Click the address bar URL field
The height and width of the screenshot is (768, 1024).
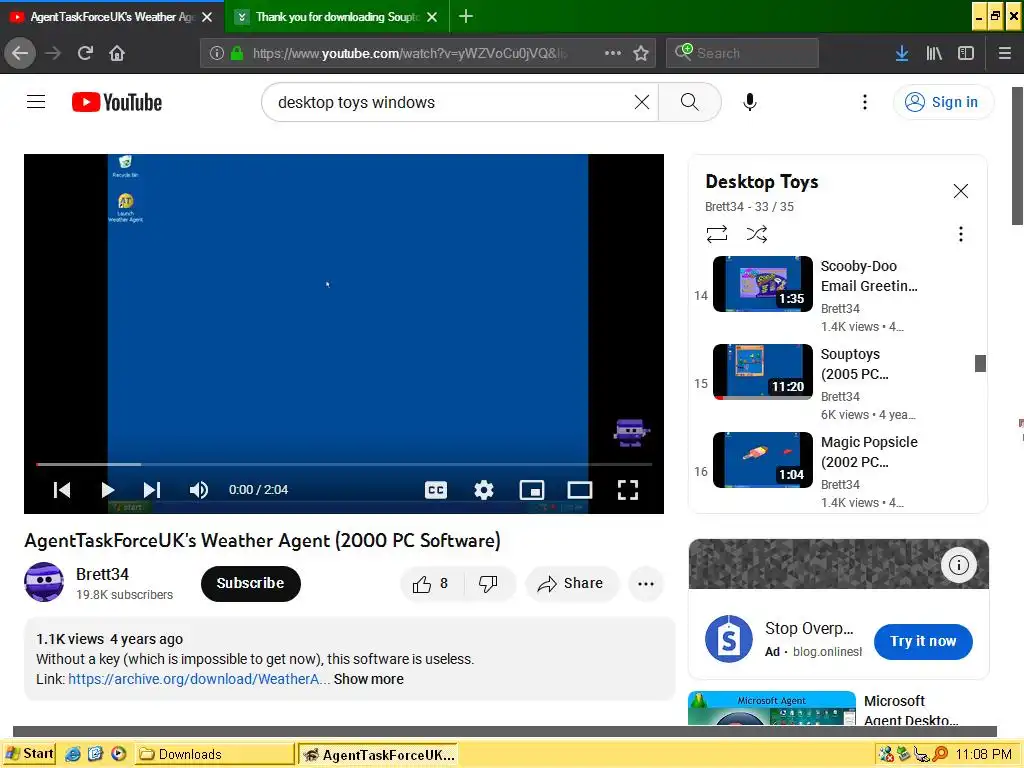409,53
